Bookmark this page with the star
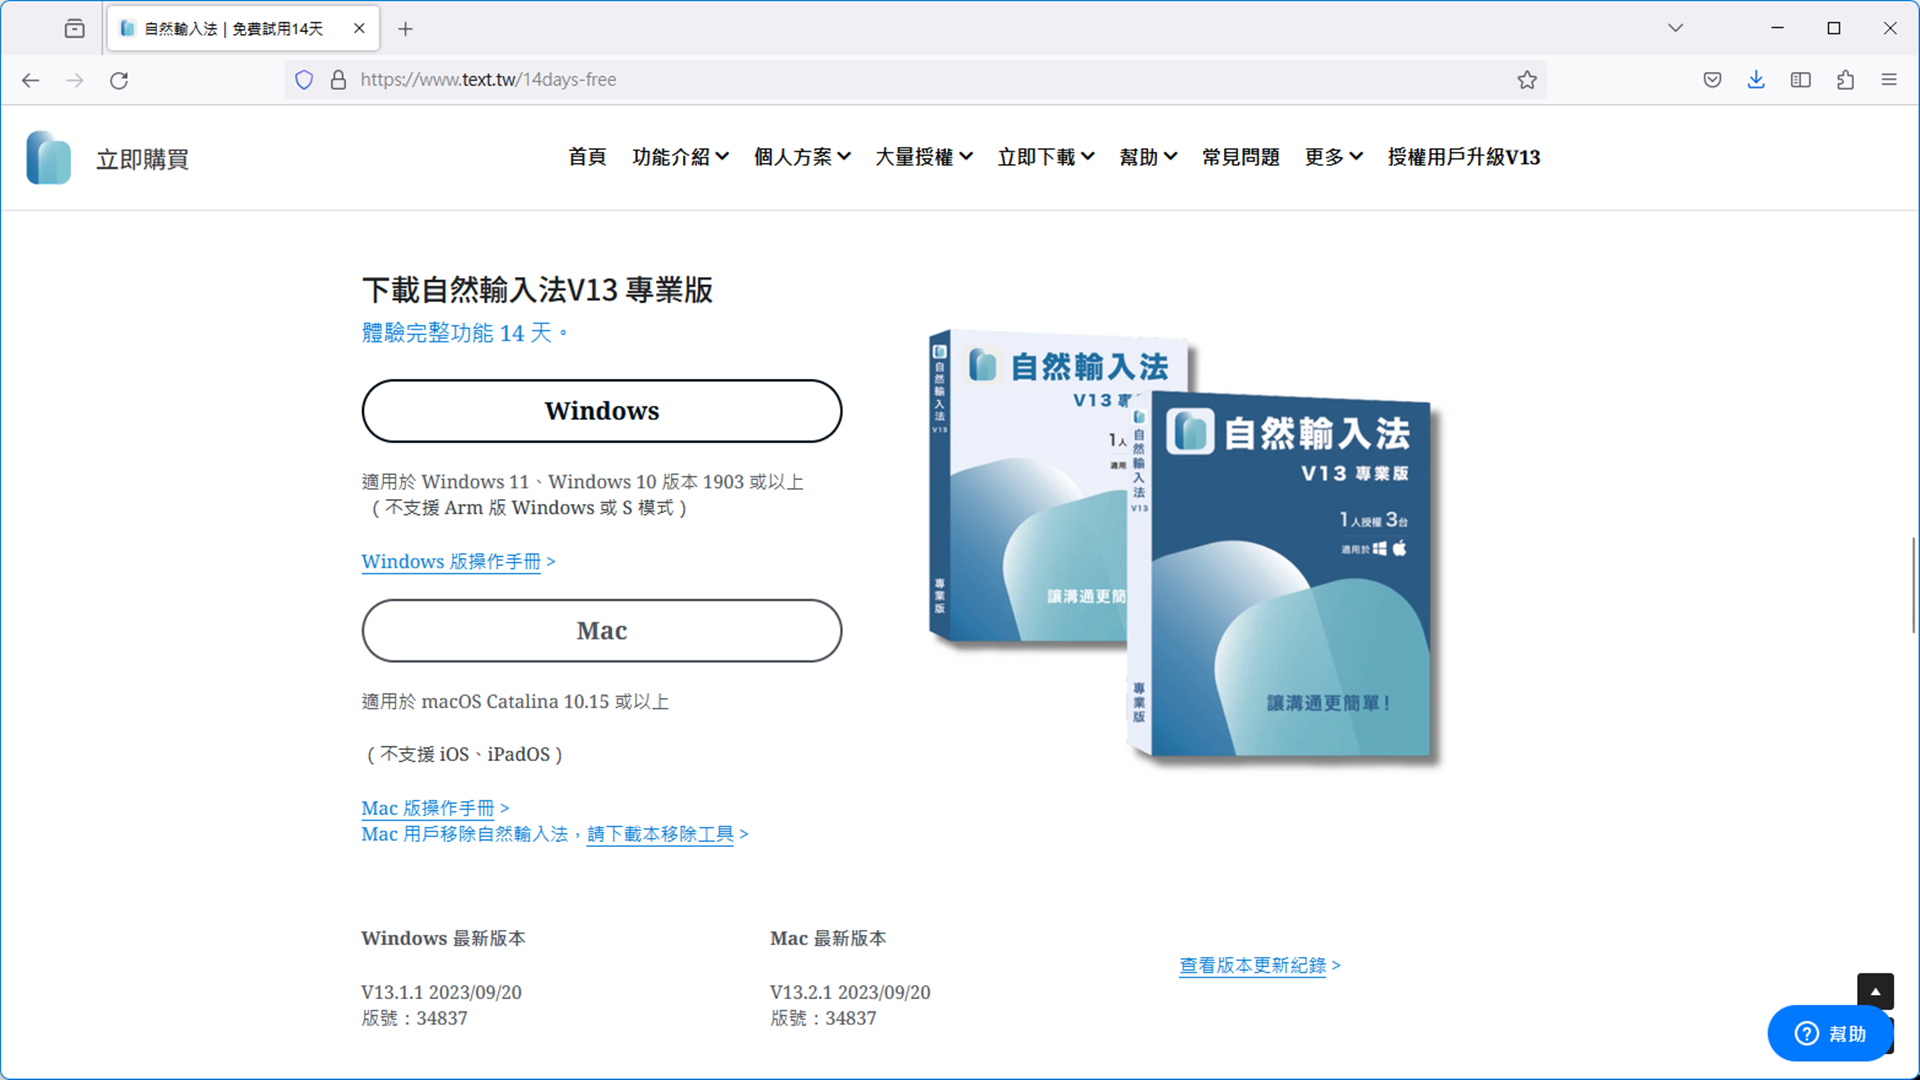Viewport: 1920px width, 1080px height. (1526, 80)
